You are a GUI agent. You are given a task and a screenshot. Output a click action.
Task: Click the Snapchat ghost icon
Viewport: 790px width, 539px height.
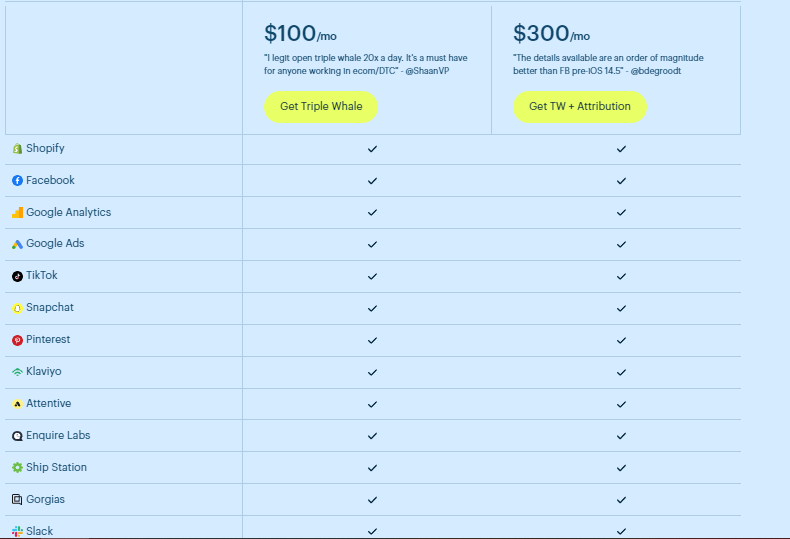(17, 308)
